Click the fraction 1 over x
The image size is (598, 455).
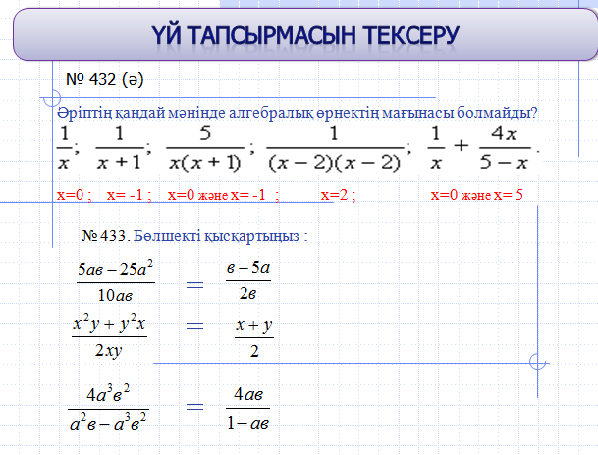64,148
